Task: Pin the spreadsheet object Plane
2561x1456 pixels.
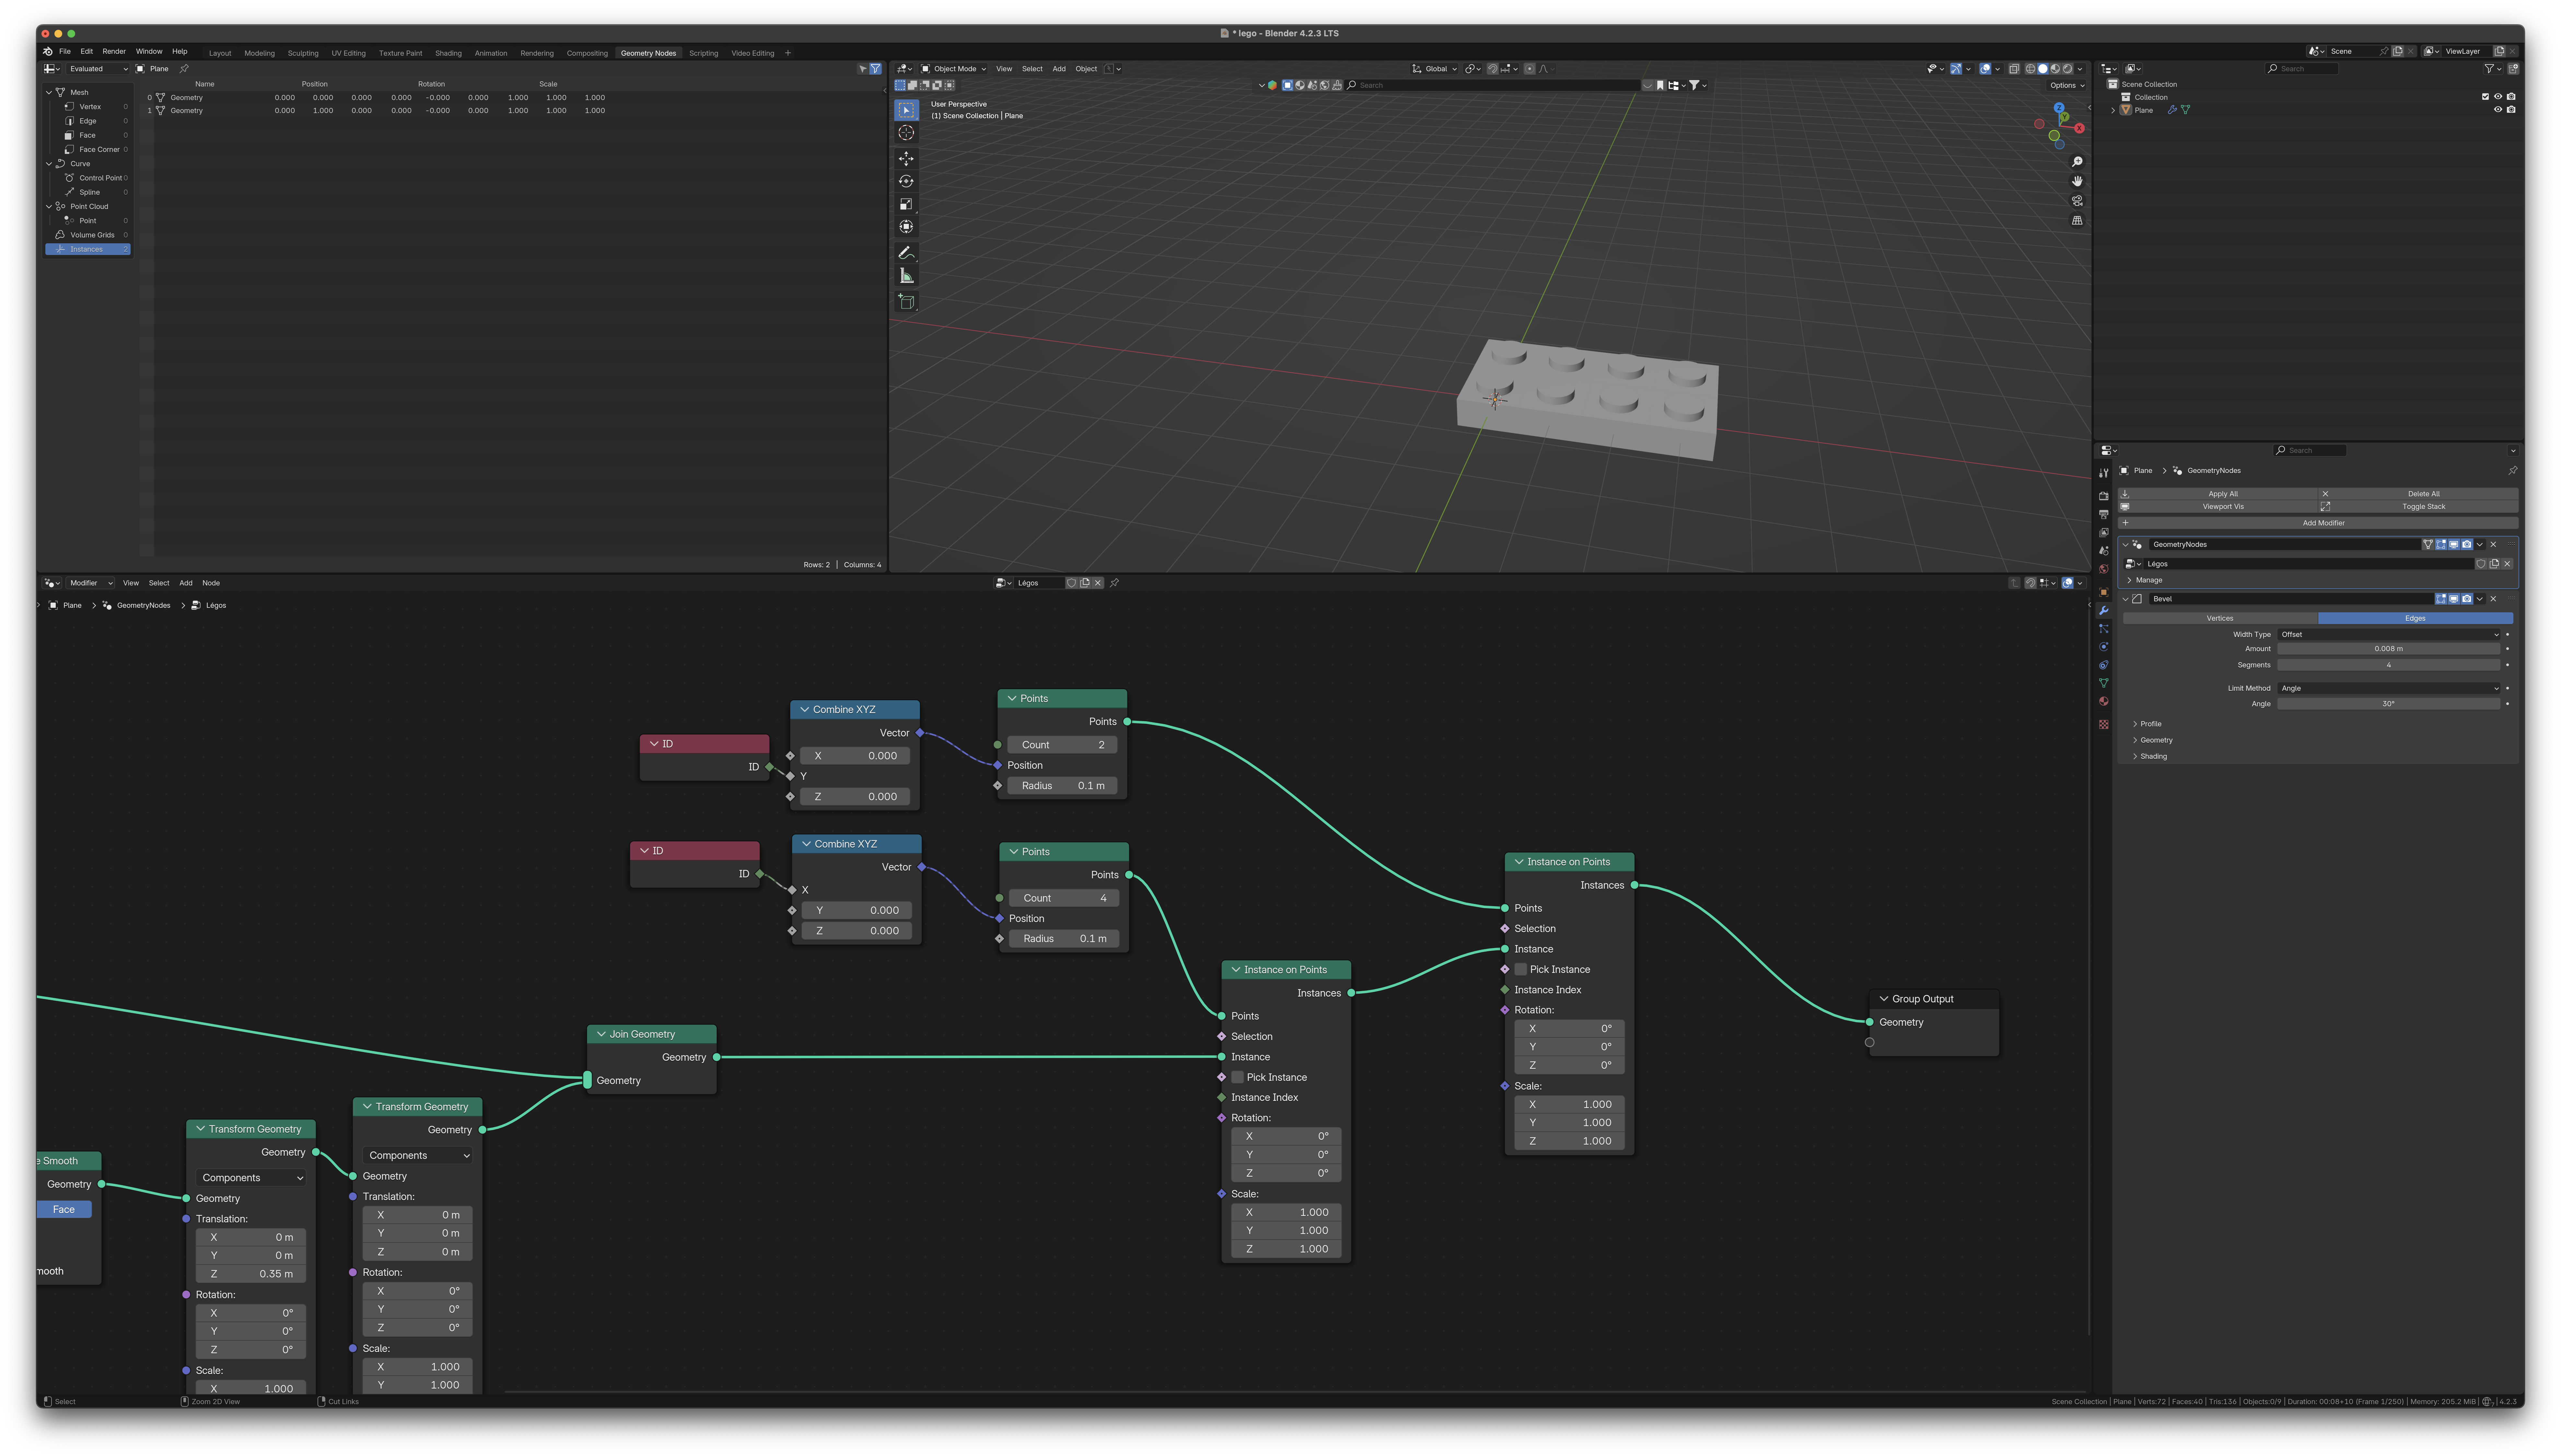Action: [184, 69]
